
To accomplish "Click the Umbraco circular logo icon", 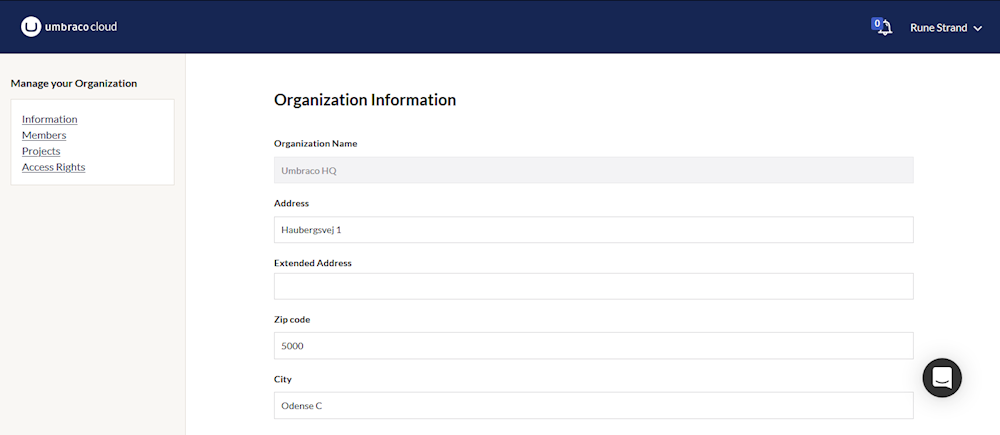I will 31,27.
